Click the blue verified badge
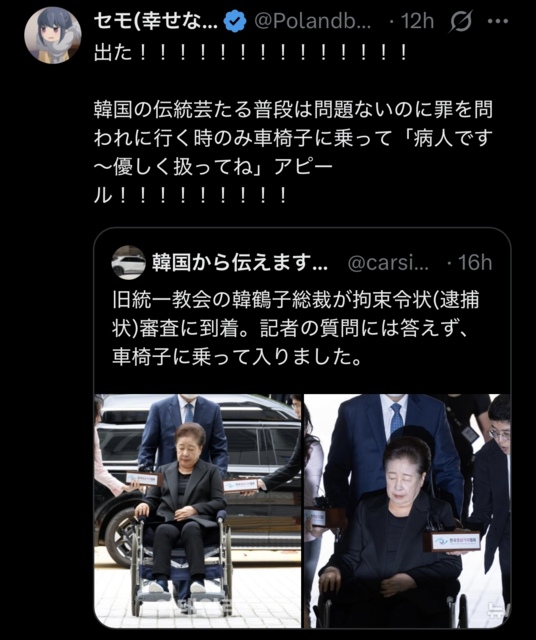Image resolution: width=536 pixels, height=640 pixels. tap(236, 22)
